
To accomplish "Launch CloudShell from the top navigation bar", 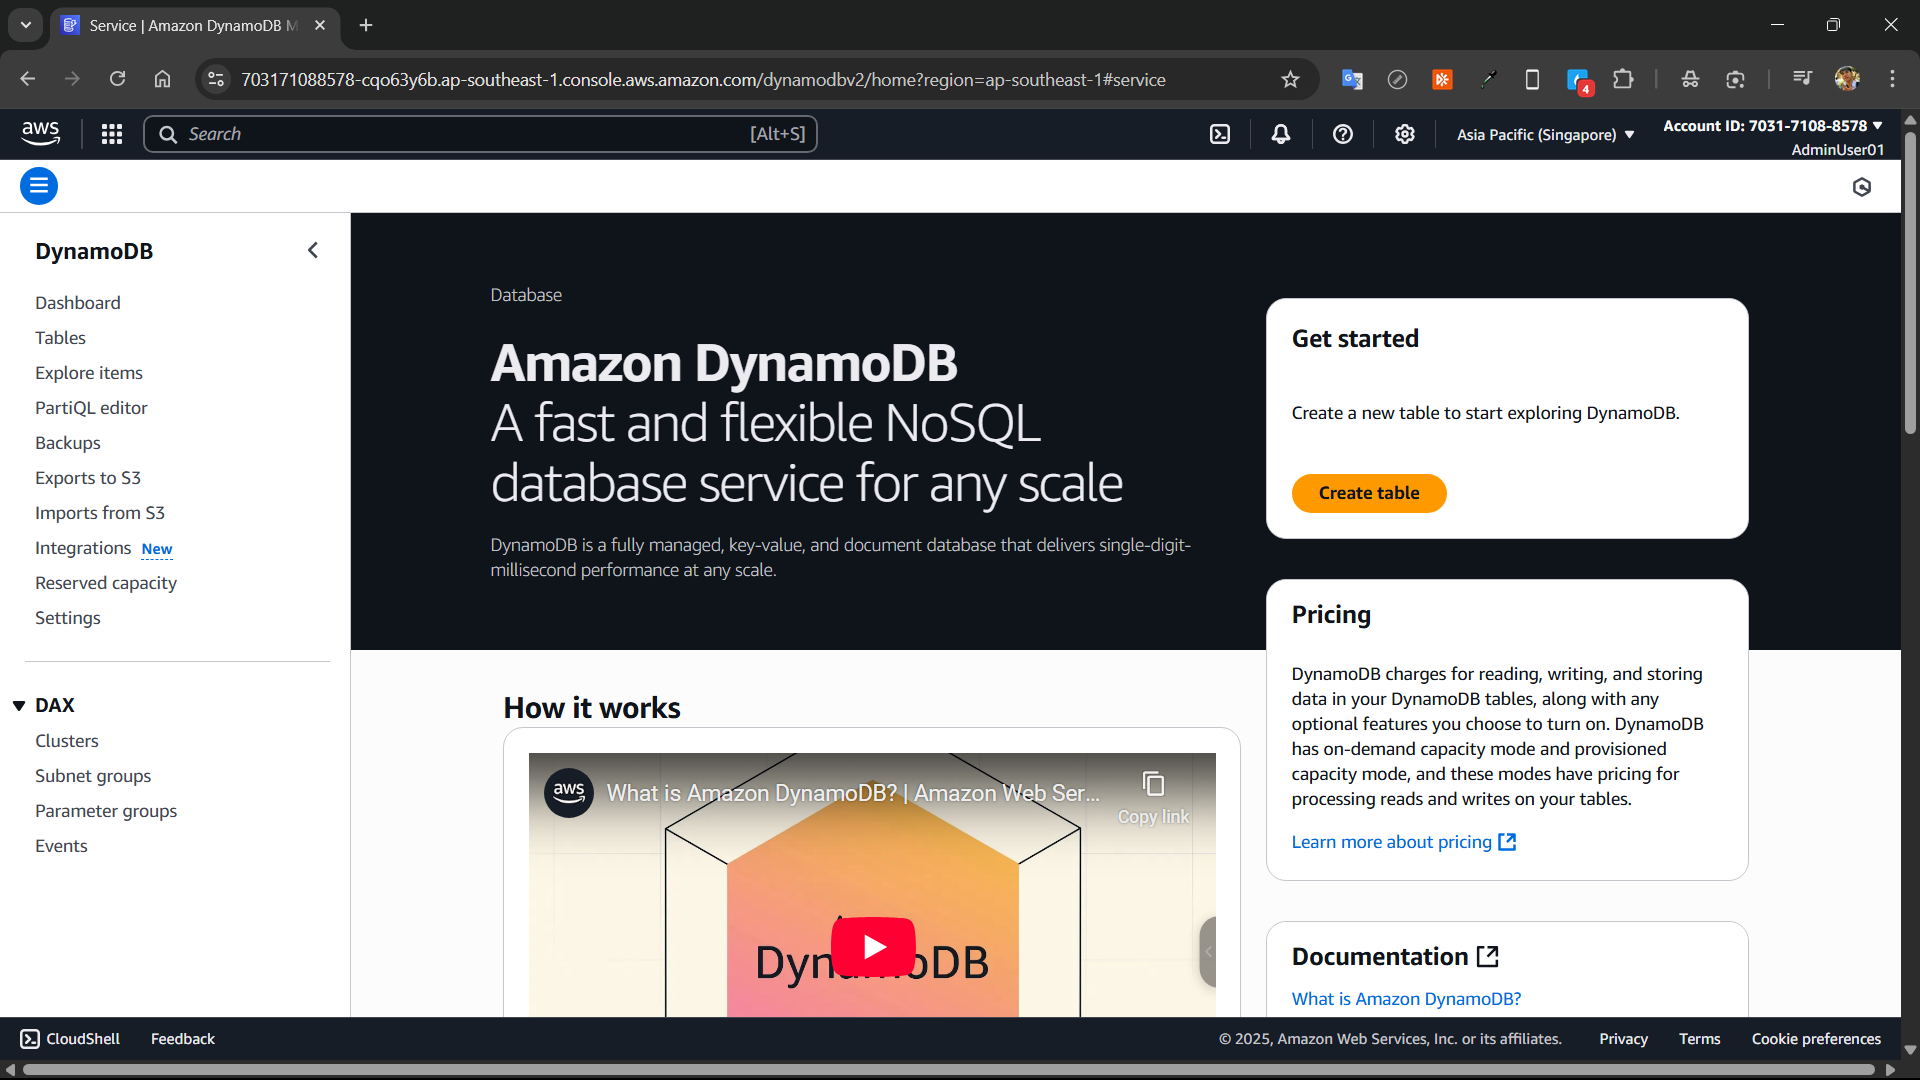I will (x=1220, y=134).
